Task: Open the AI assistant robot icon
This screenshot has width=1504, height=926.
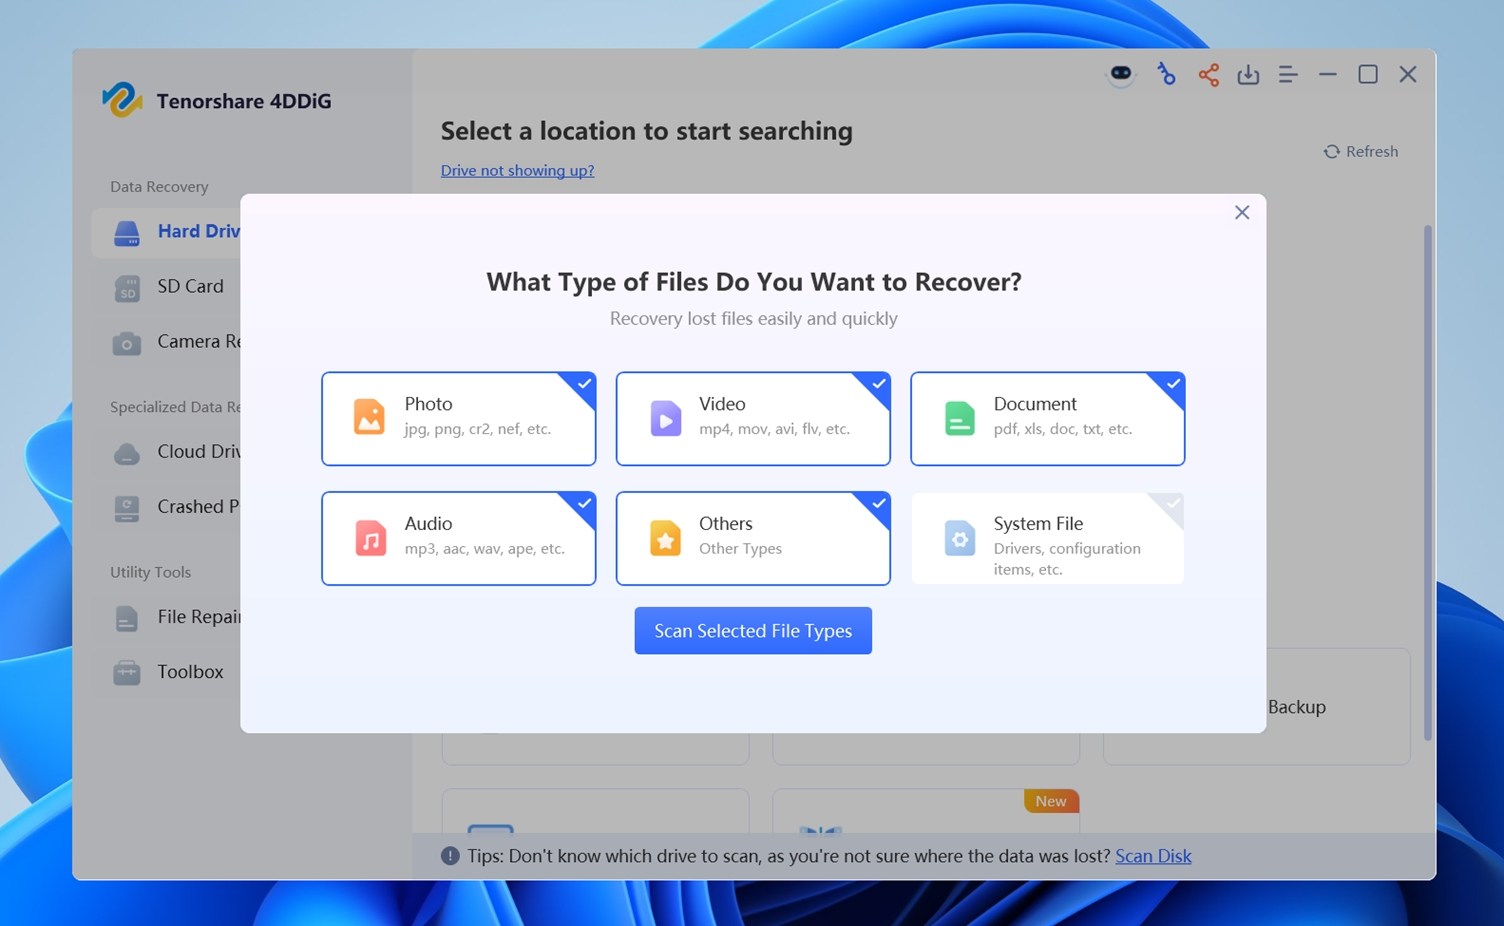Action: (x=1121, y=74)
